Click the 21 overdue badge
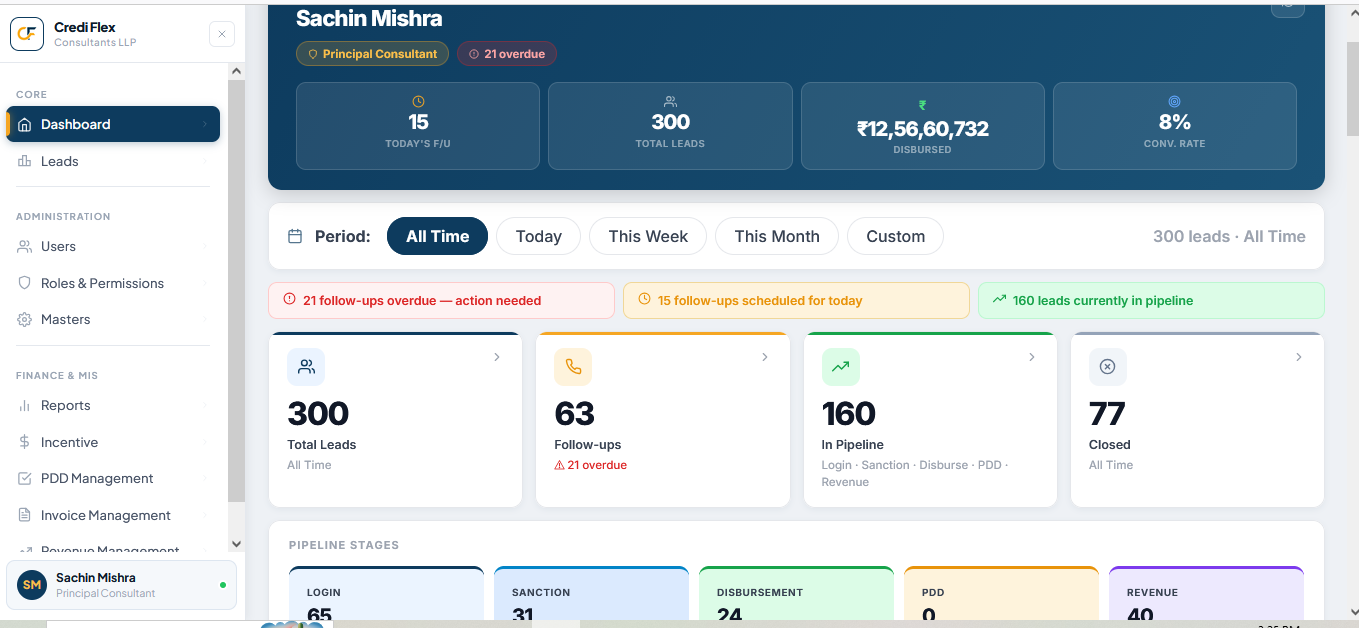 tap(507, 54)
